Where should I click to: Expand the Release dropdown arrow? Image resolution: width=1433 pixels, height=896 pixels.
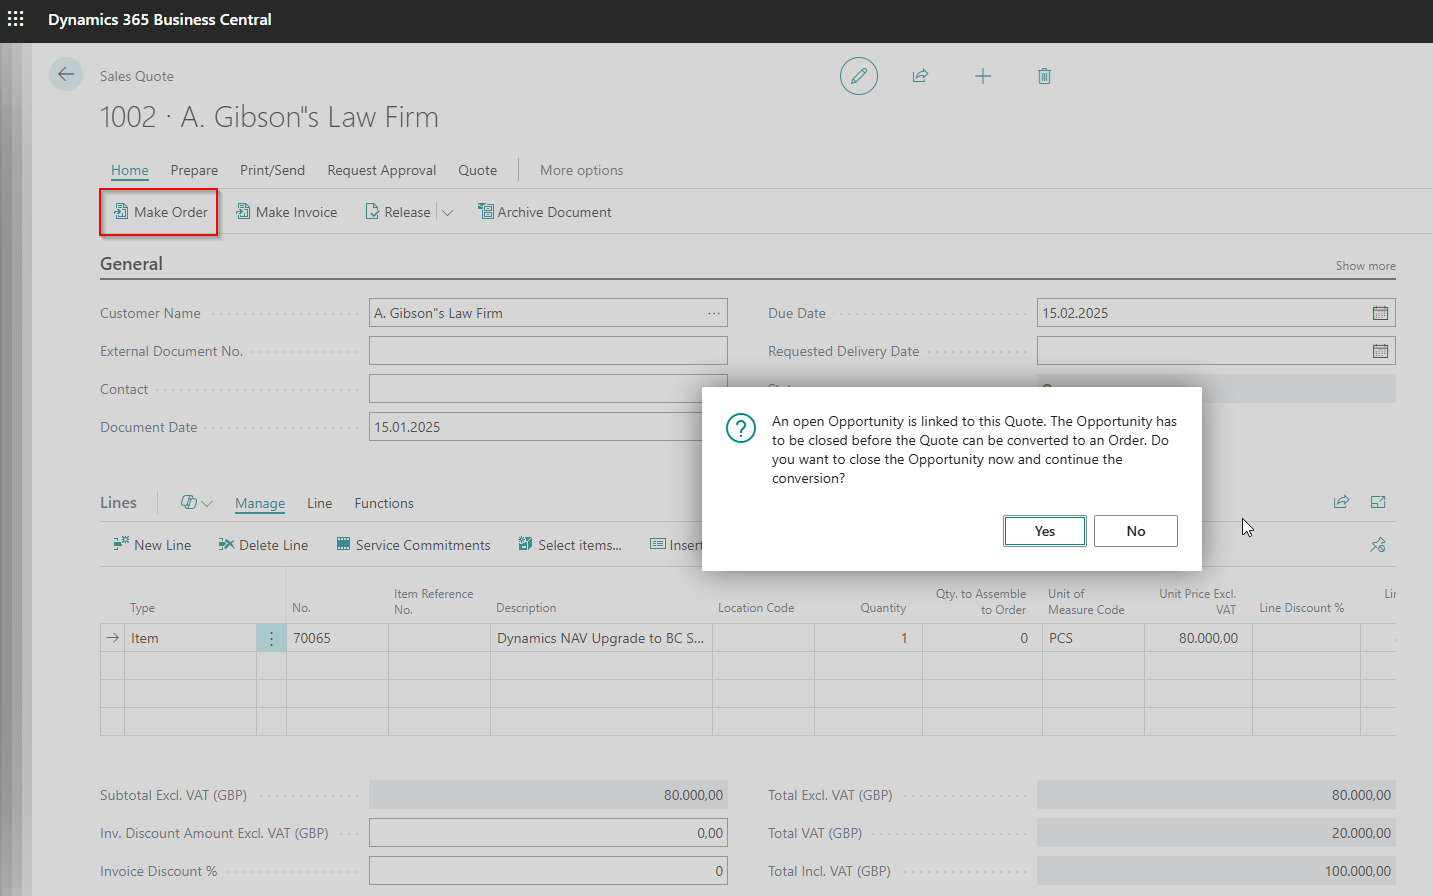click(x=447, y=212)
